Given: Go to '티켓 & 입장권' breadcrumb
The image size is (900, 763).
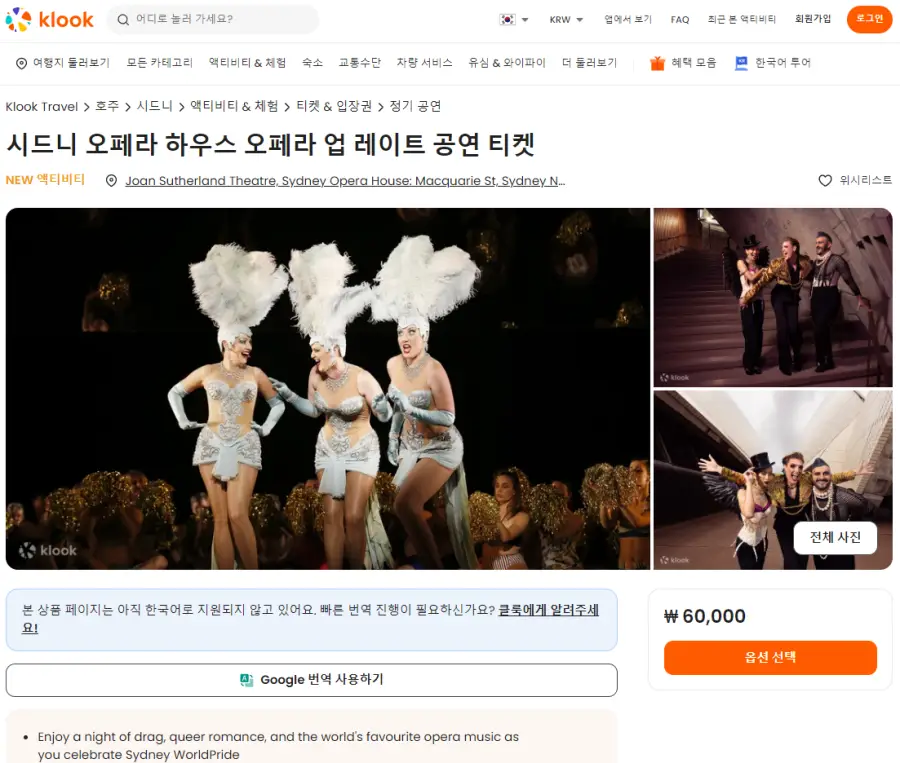Looking at the screenshot, I should [x=334, y=106].
